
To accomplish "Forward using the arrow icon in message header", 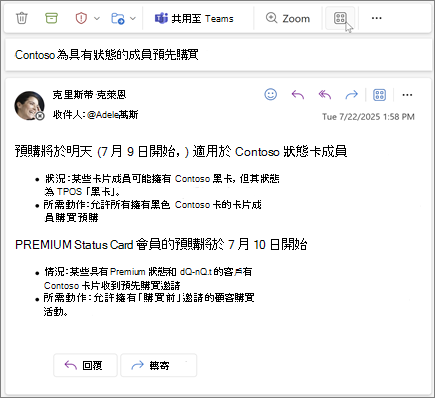I will coord(351,95).
